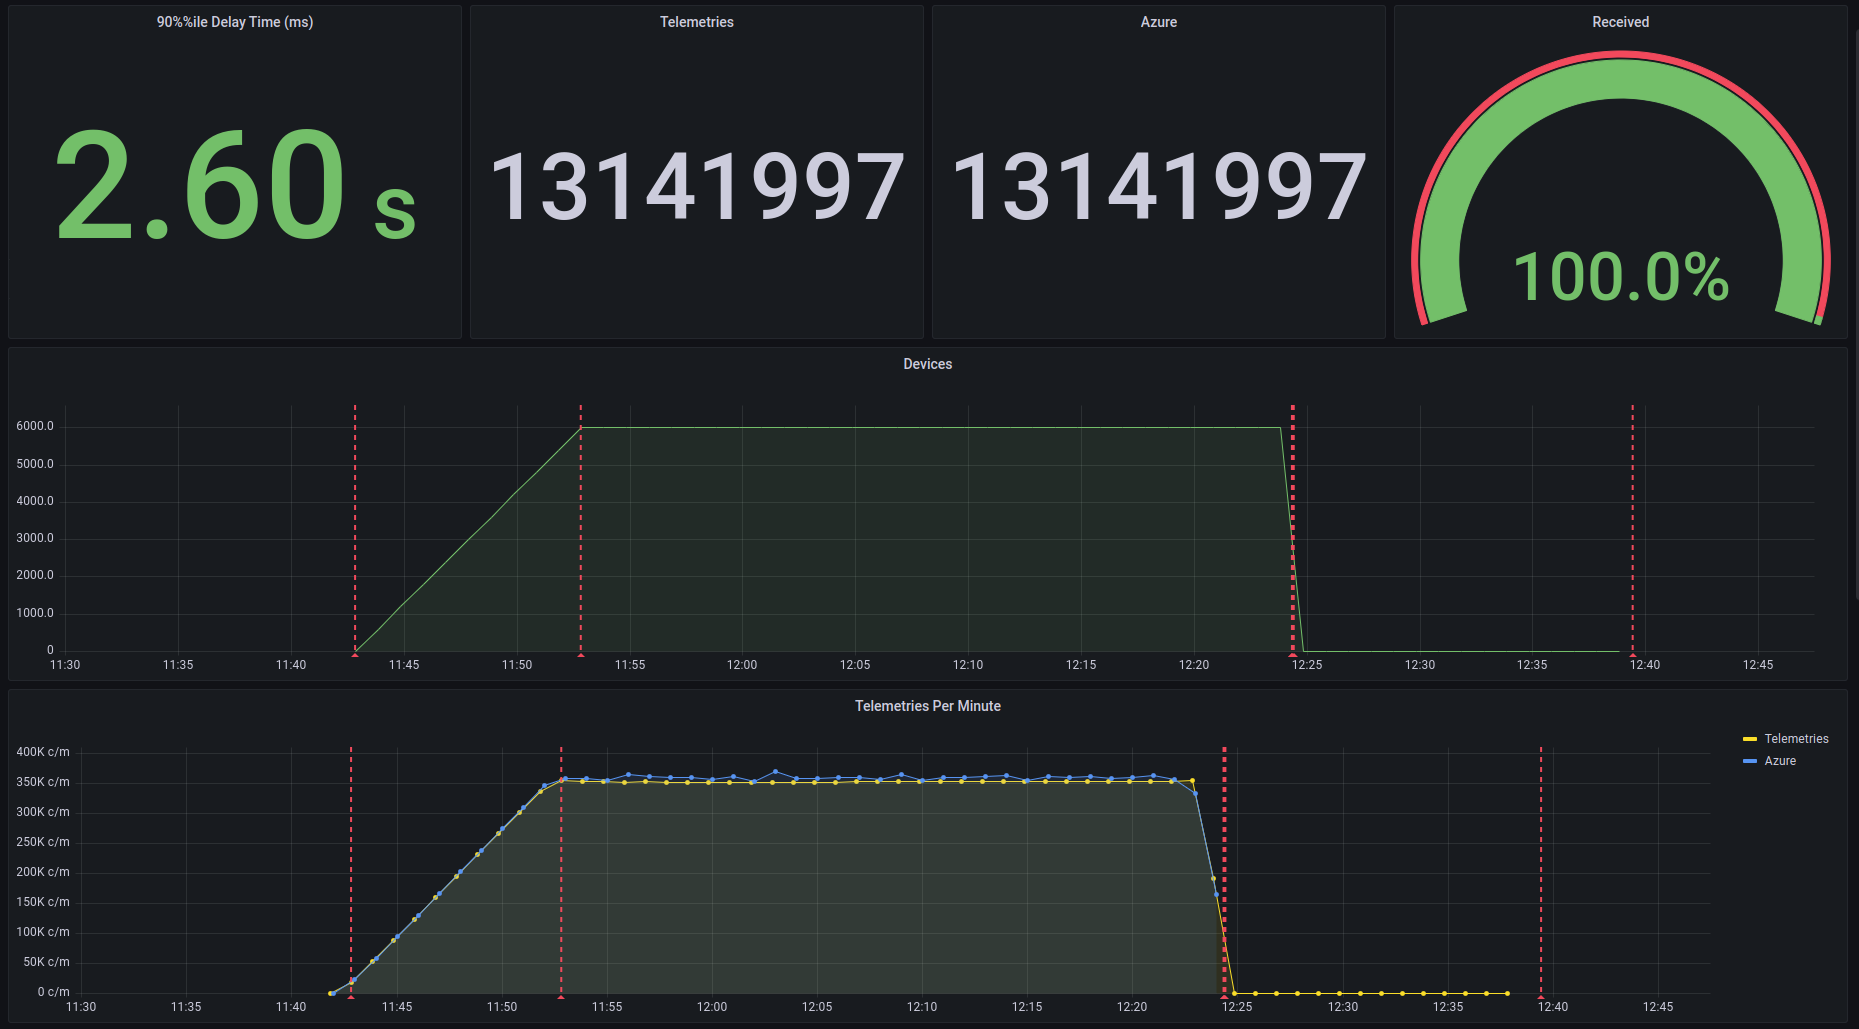Click the Devices annotation marker near 11:53
This screenshot has width=1859, height=1029.
(581, 654)
